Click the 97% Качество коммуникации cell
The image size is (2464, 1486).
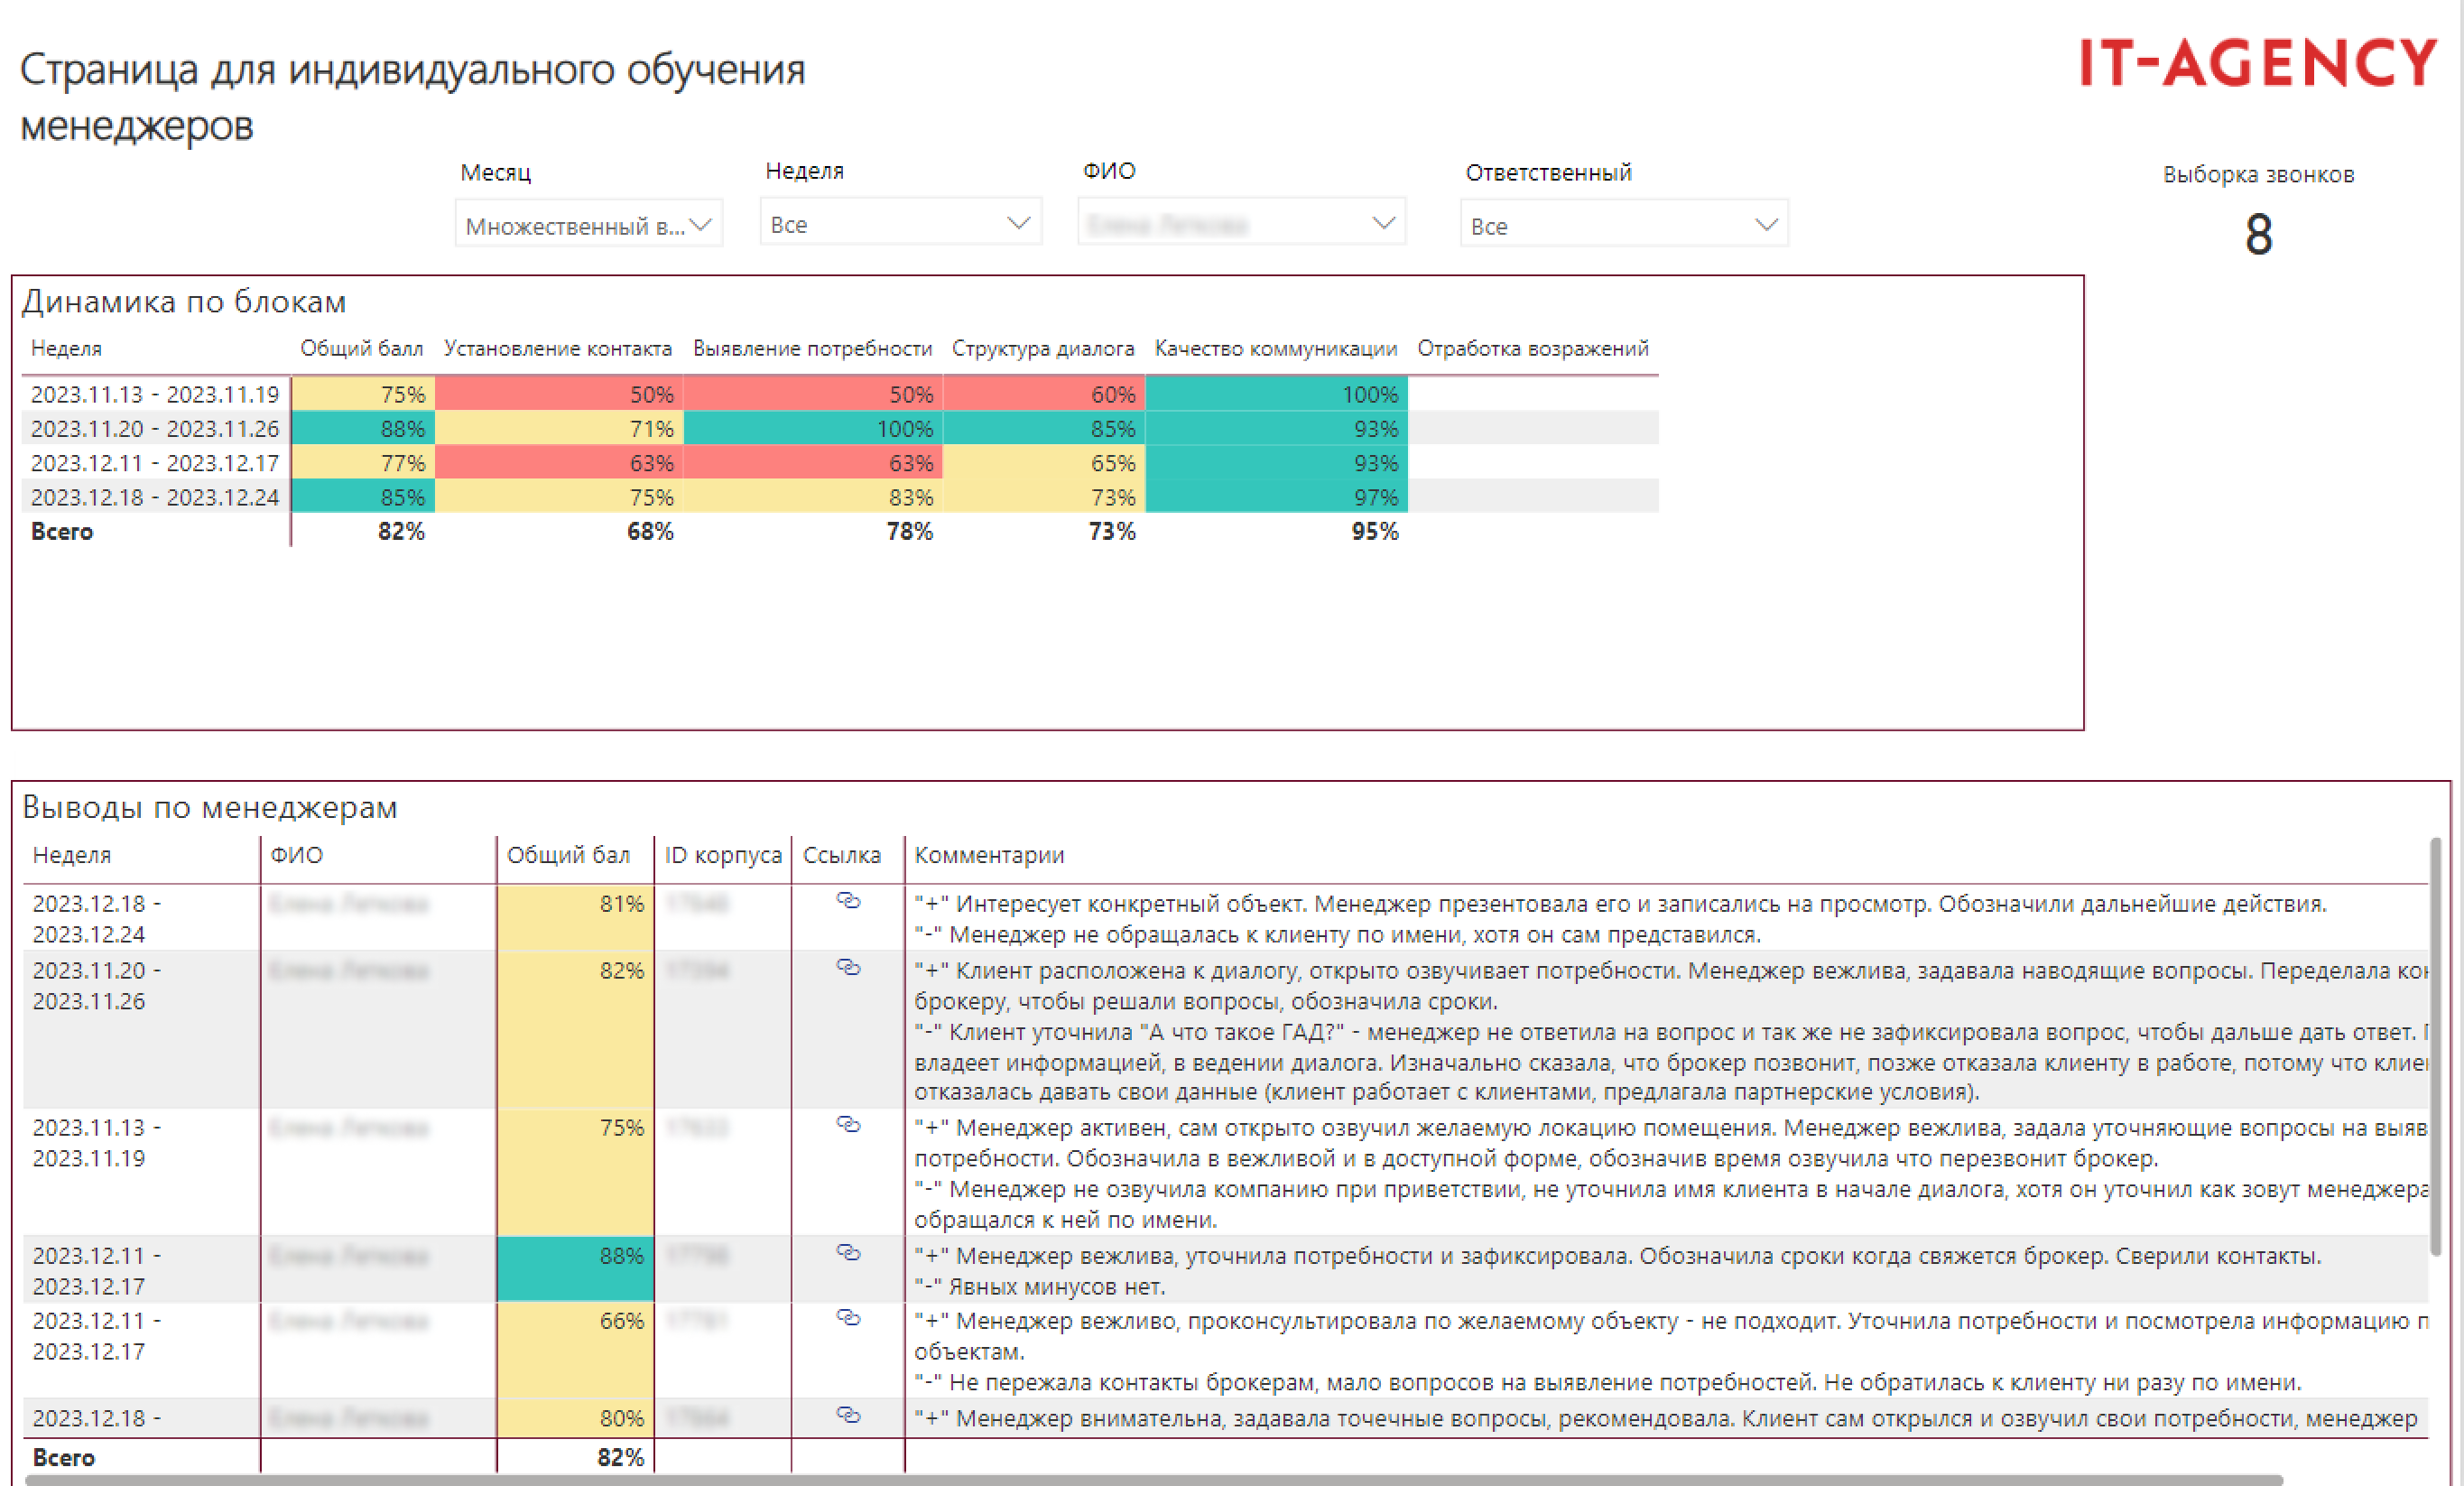[x=1277, y=497]
